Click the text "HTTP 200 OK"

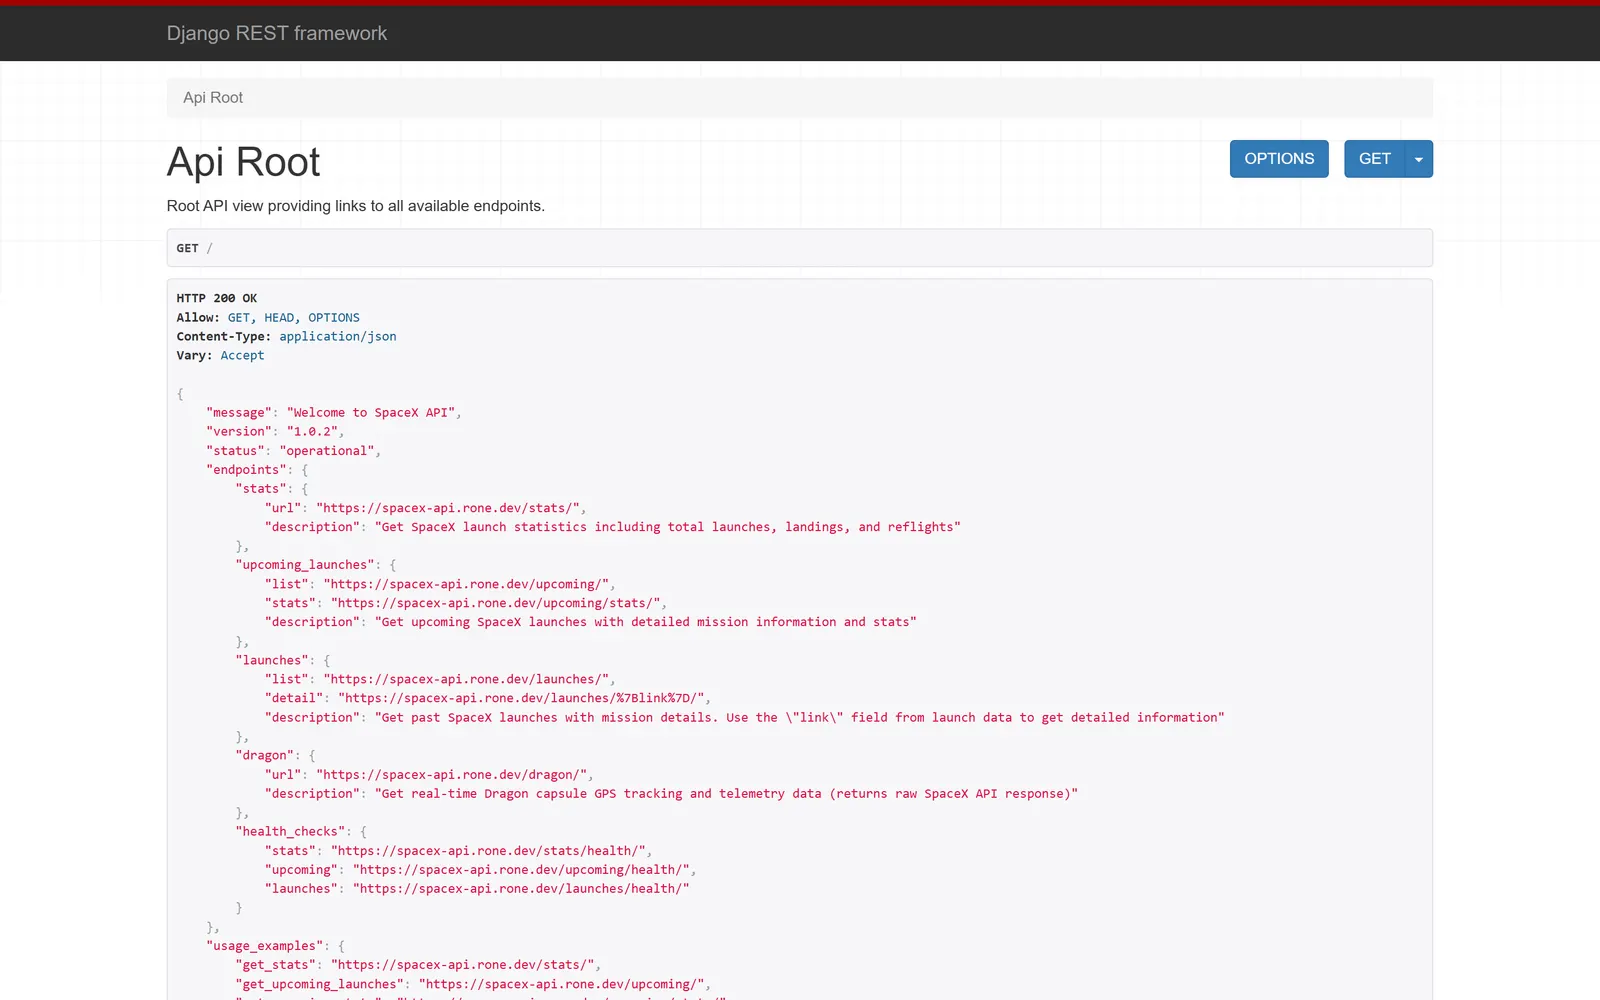coord(217,298)
